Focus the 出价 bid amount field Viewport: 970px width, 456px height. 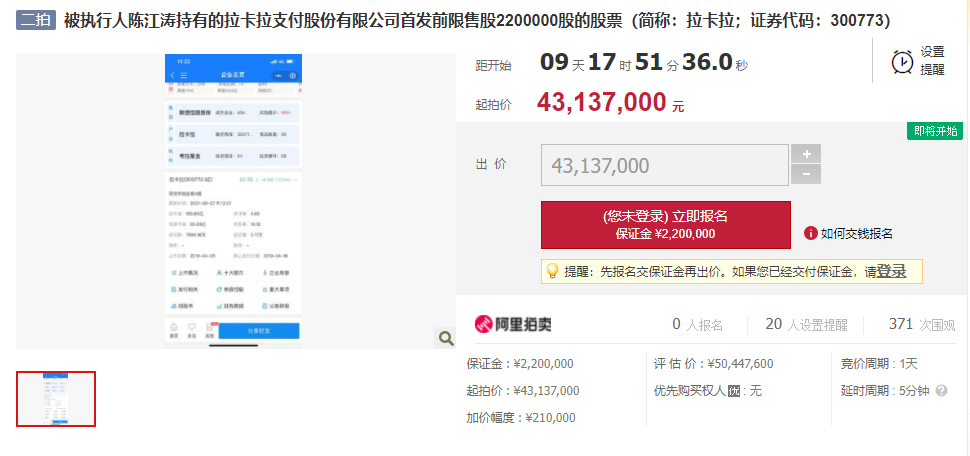point(664,165)
